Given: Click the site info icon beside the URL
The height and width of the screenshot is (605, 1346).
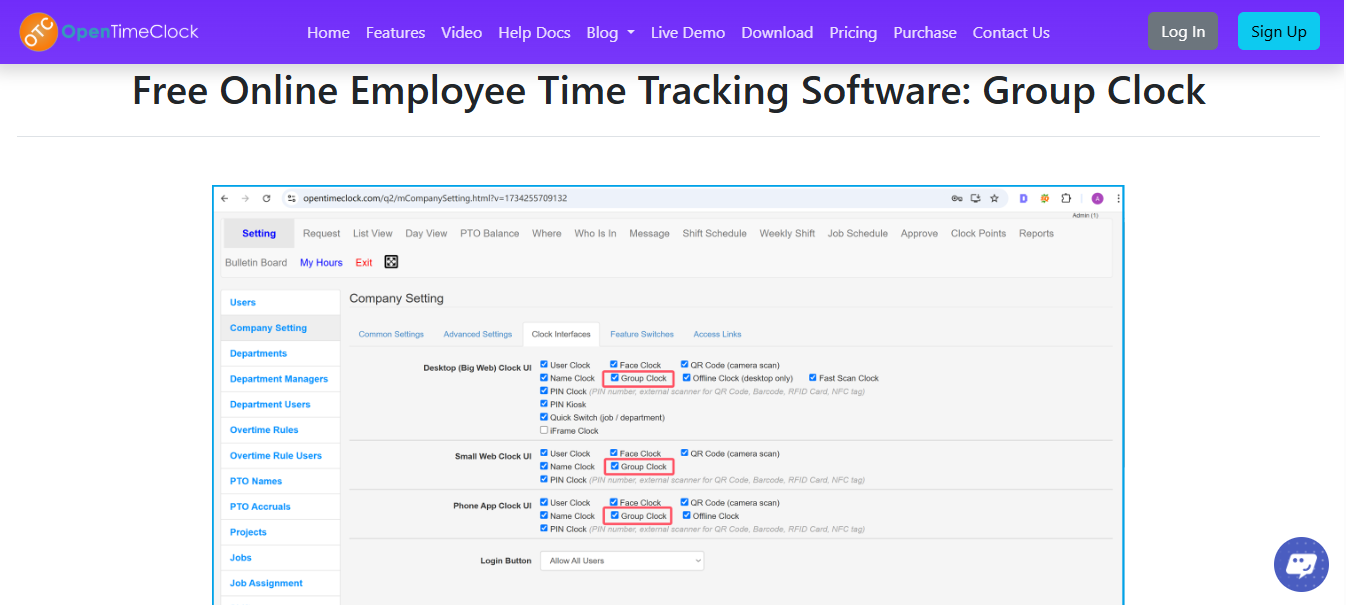Looking at the screenshot, I should (x=292, y=198).
